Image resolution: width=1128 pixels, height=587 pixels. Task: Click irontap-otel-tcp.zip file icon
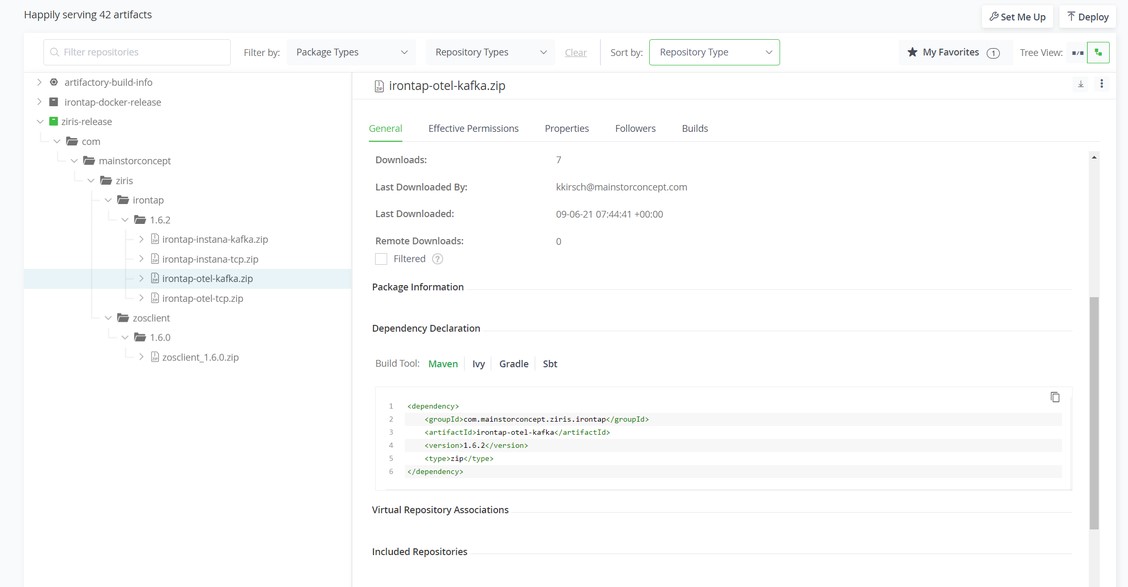coord(155,298)
